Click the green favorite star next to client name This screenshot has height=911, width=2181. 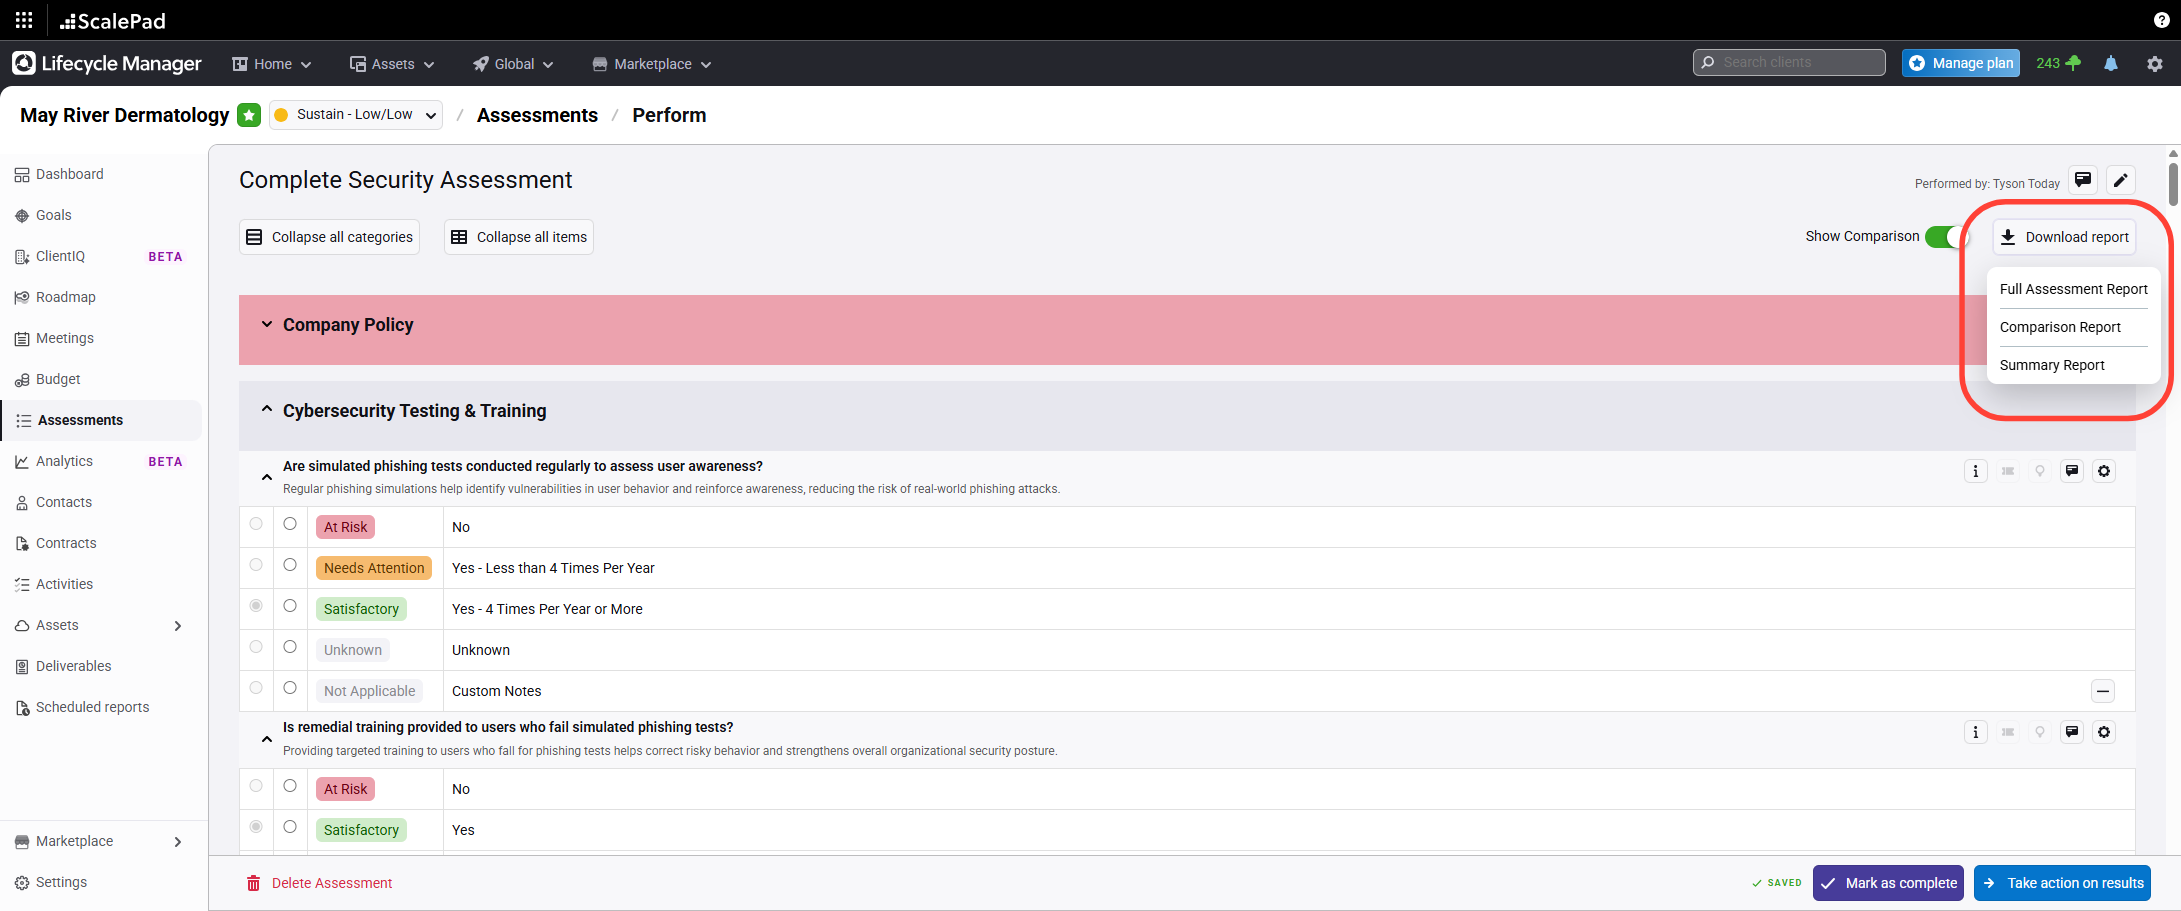[249, 116]
